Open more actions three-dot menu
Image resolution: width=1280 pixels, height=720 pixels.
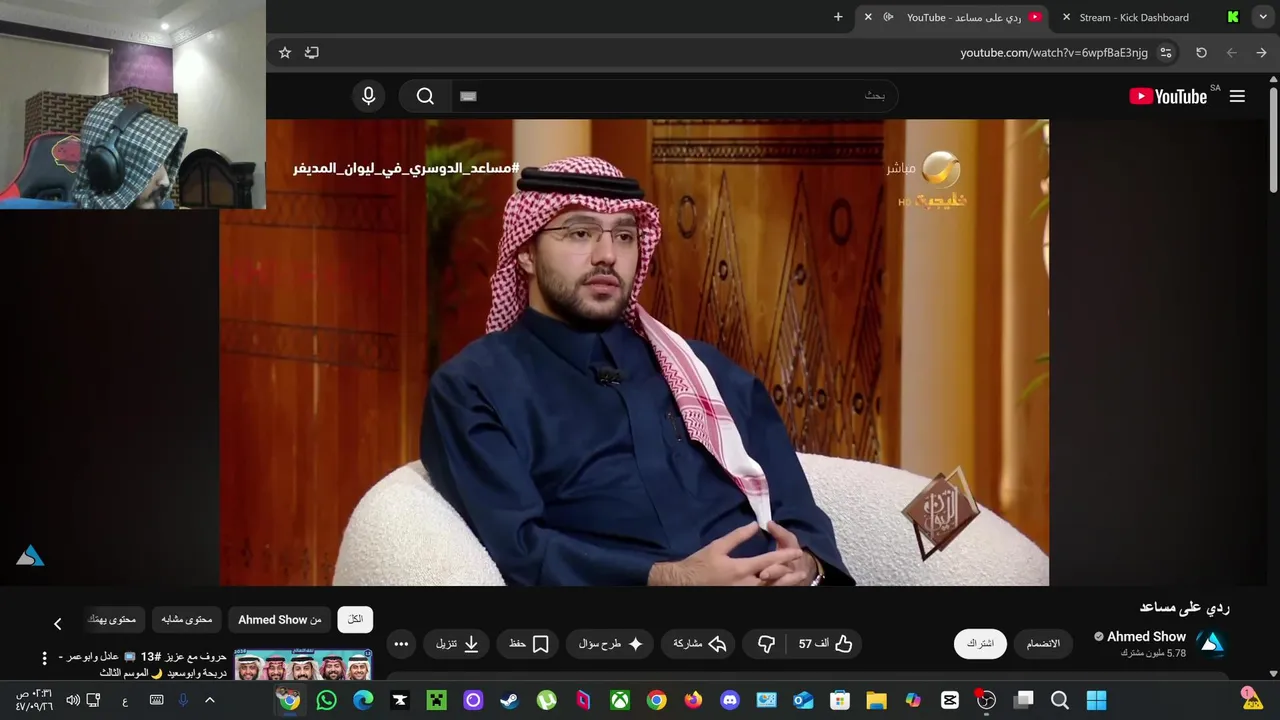pos(401,644)
